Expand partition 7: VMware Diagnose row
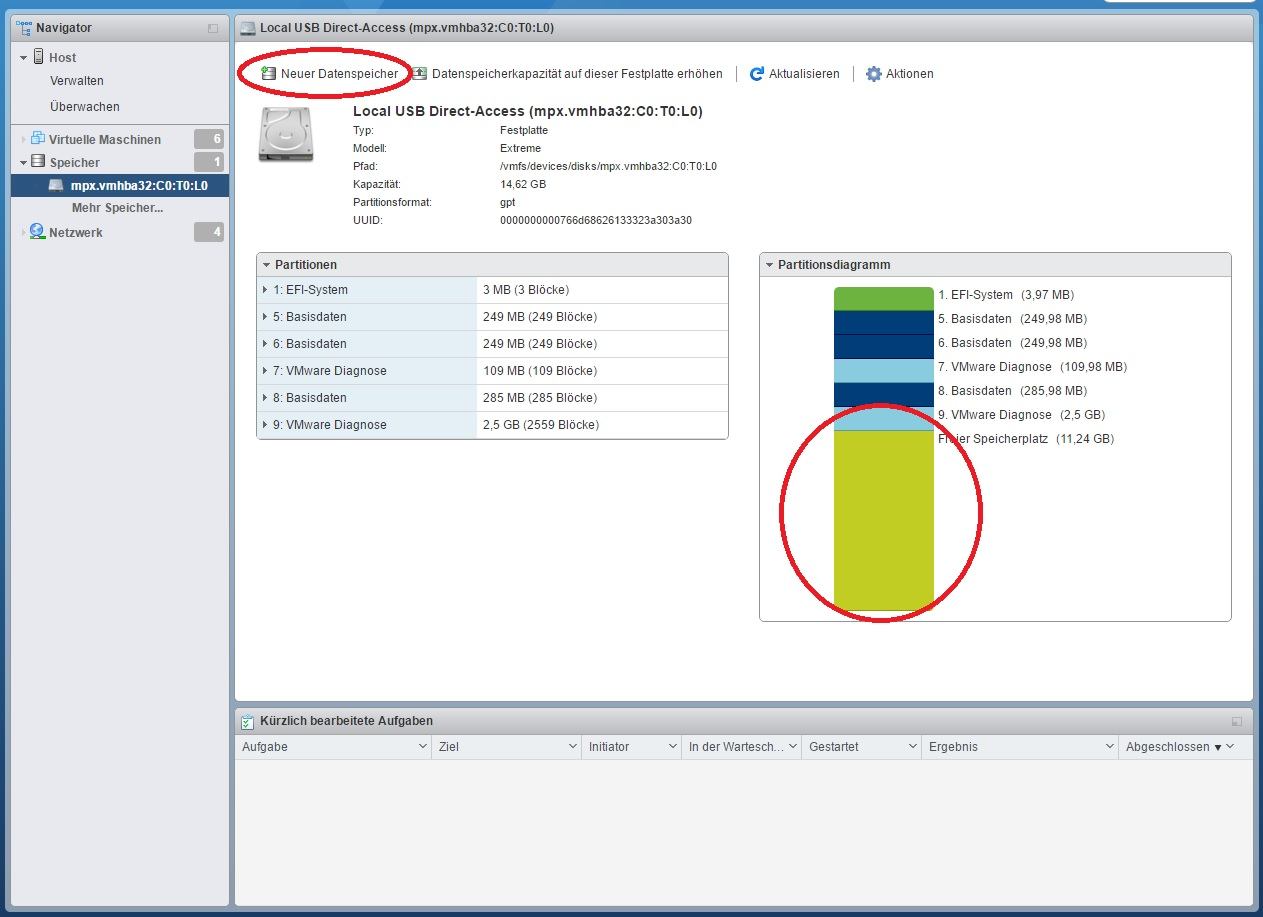The width and height of the screenshot is (1263, 917). [265, 371]
